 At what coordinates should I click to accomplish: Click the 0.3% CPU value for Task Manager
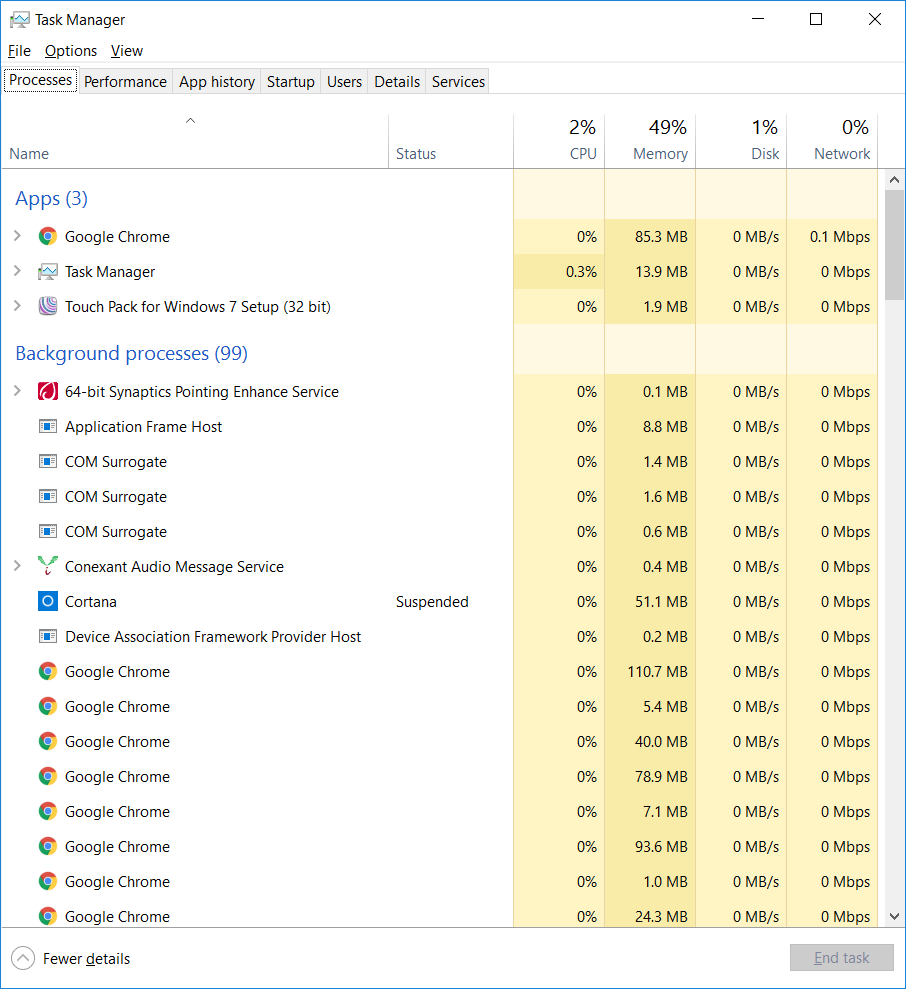[581, 272]
